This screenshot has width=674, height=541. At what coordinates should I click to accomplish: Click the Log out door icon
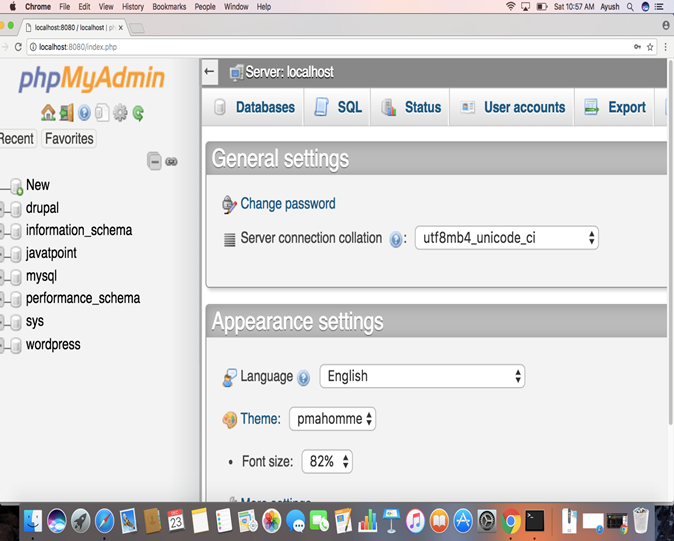pos(67,113)
